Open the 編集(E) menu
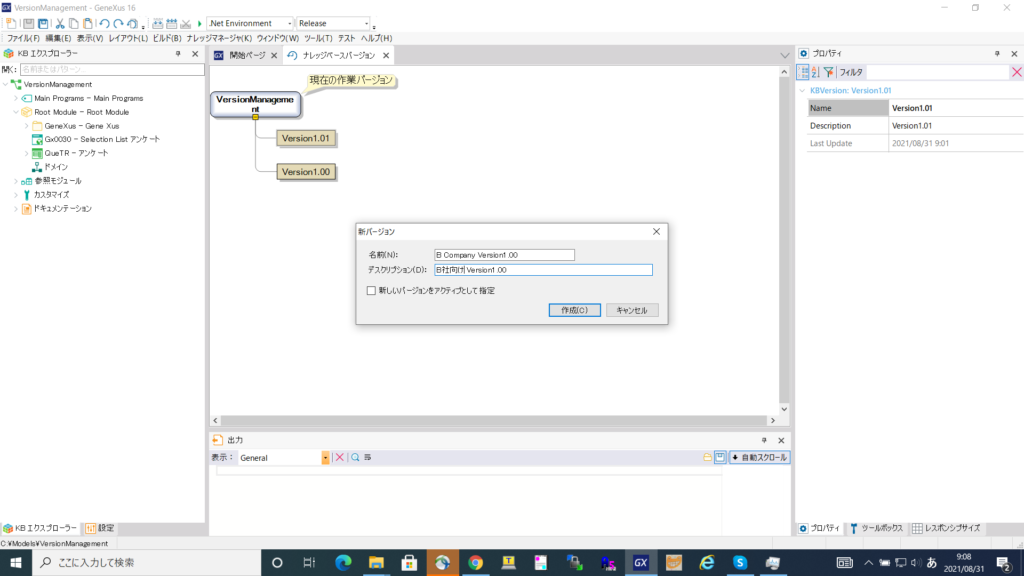This screenshot has height=576, width=1024. click(x=58, y=39)
